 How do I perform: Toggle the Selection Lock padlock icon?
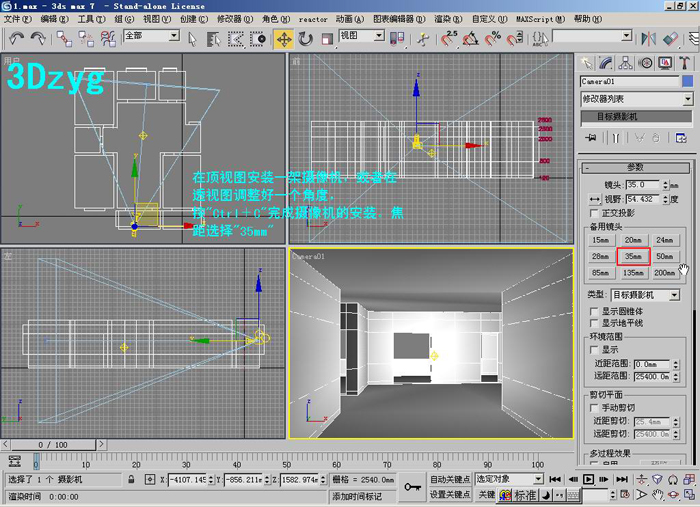coord(131,479)
